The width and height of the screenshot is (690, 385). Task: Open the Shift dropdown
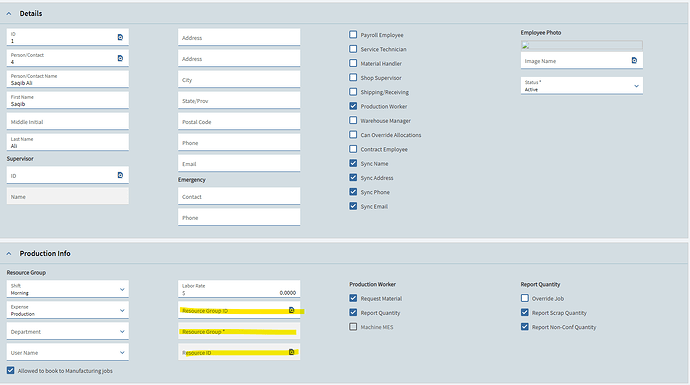[x=68, y=289]
